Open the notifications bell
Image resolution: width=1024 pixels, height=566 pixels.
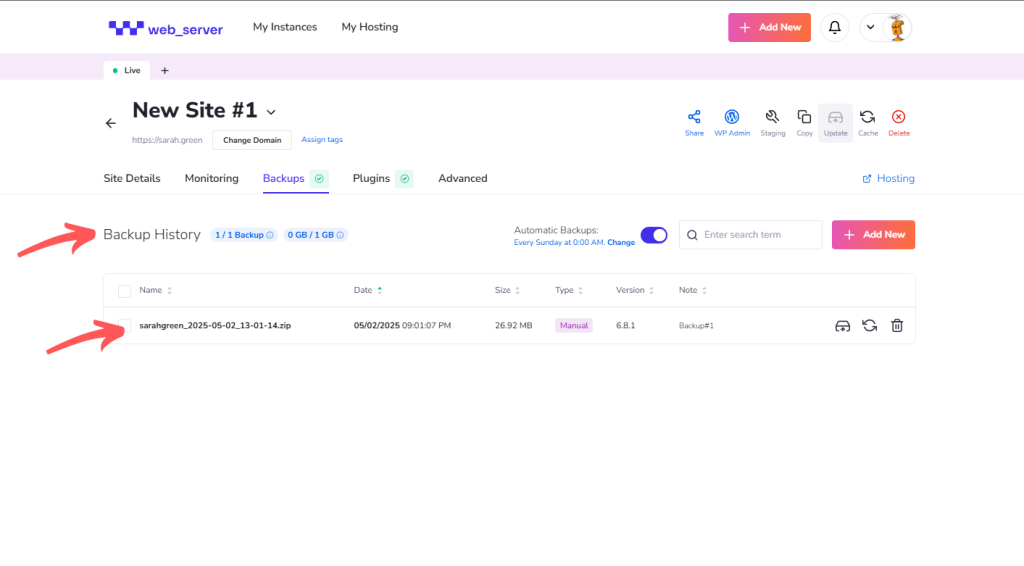click(834, 27)
